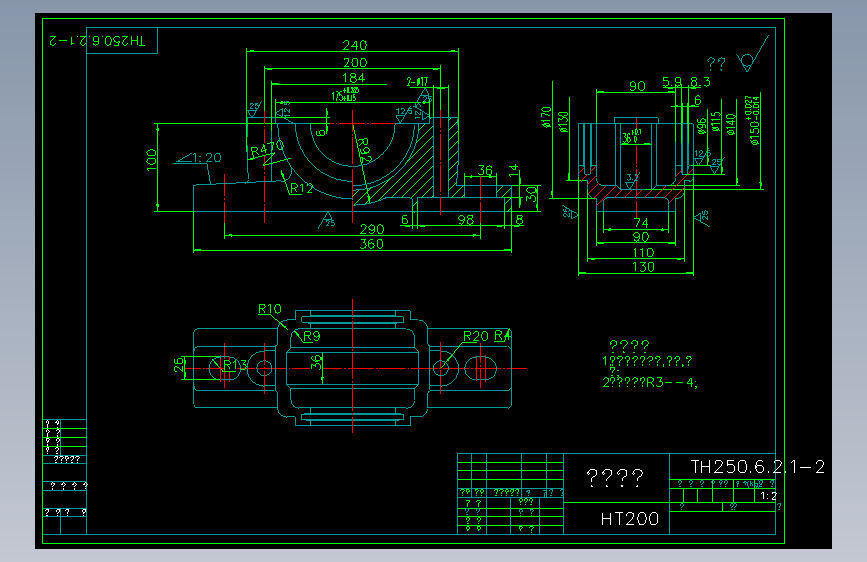Image resolution: width=867 pixels, height=562 pixels.
Task: Click the R3--4 technical note line
Action: click(650, 382)
